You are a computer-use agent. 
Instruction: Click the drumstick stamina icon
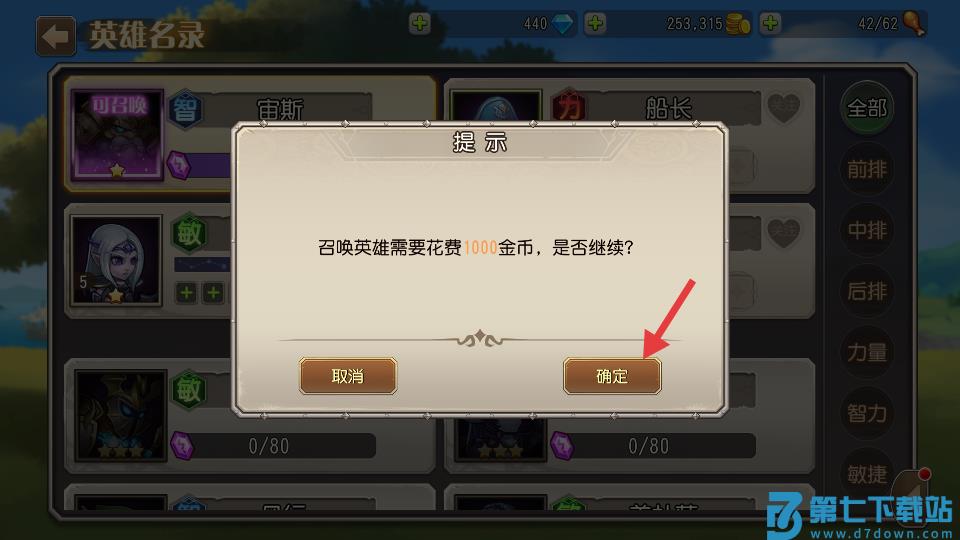pyautogui.click(x=914, y=24)
